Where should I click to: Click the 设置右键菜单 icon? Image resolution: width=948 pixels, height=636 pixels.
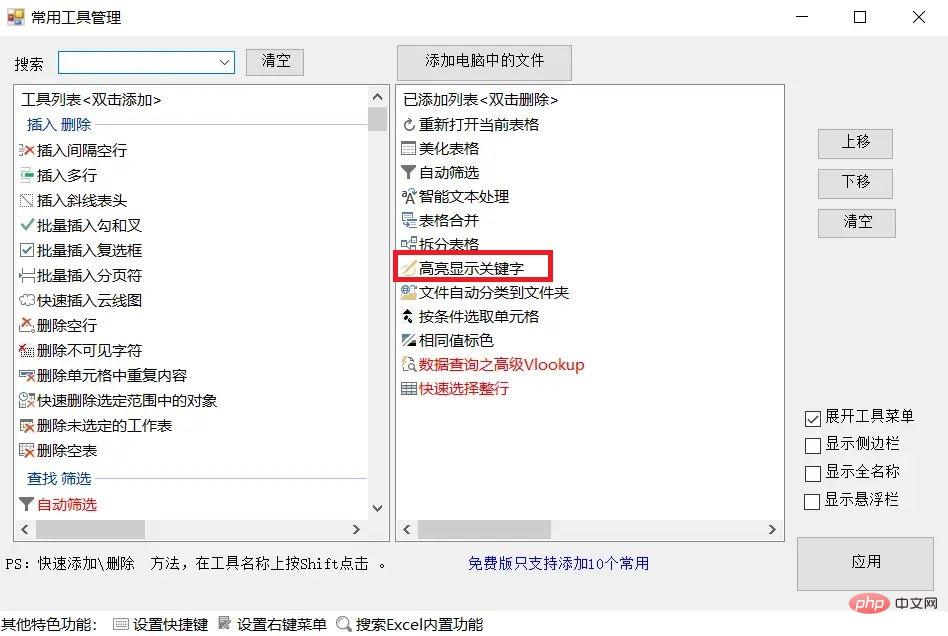coord(225,623)
